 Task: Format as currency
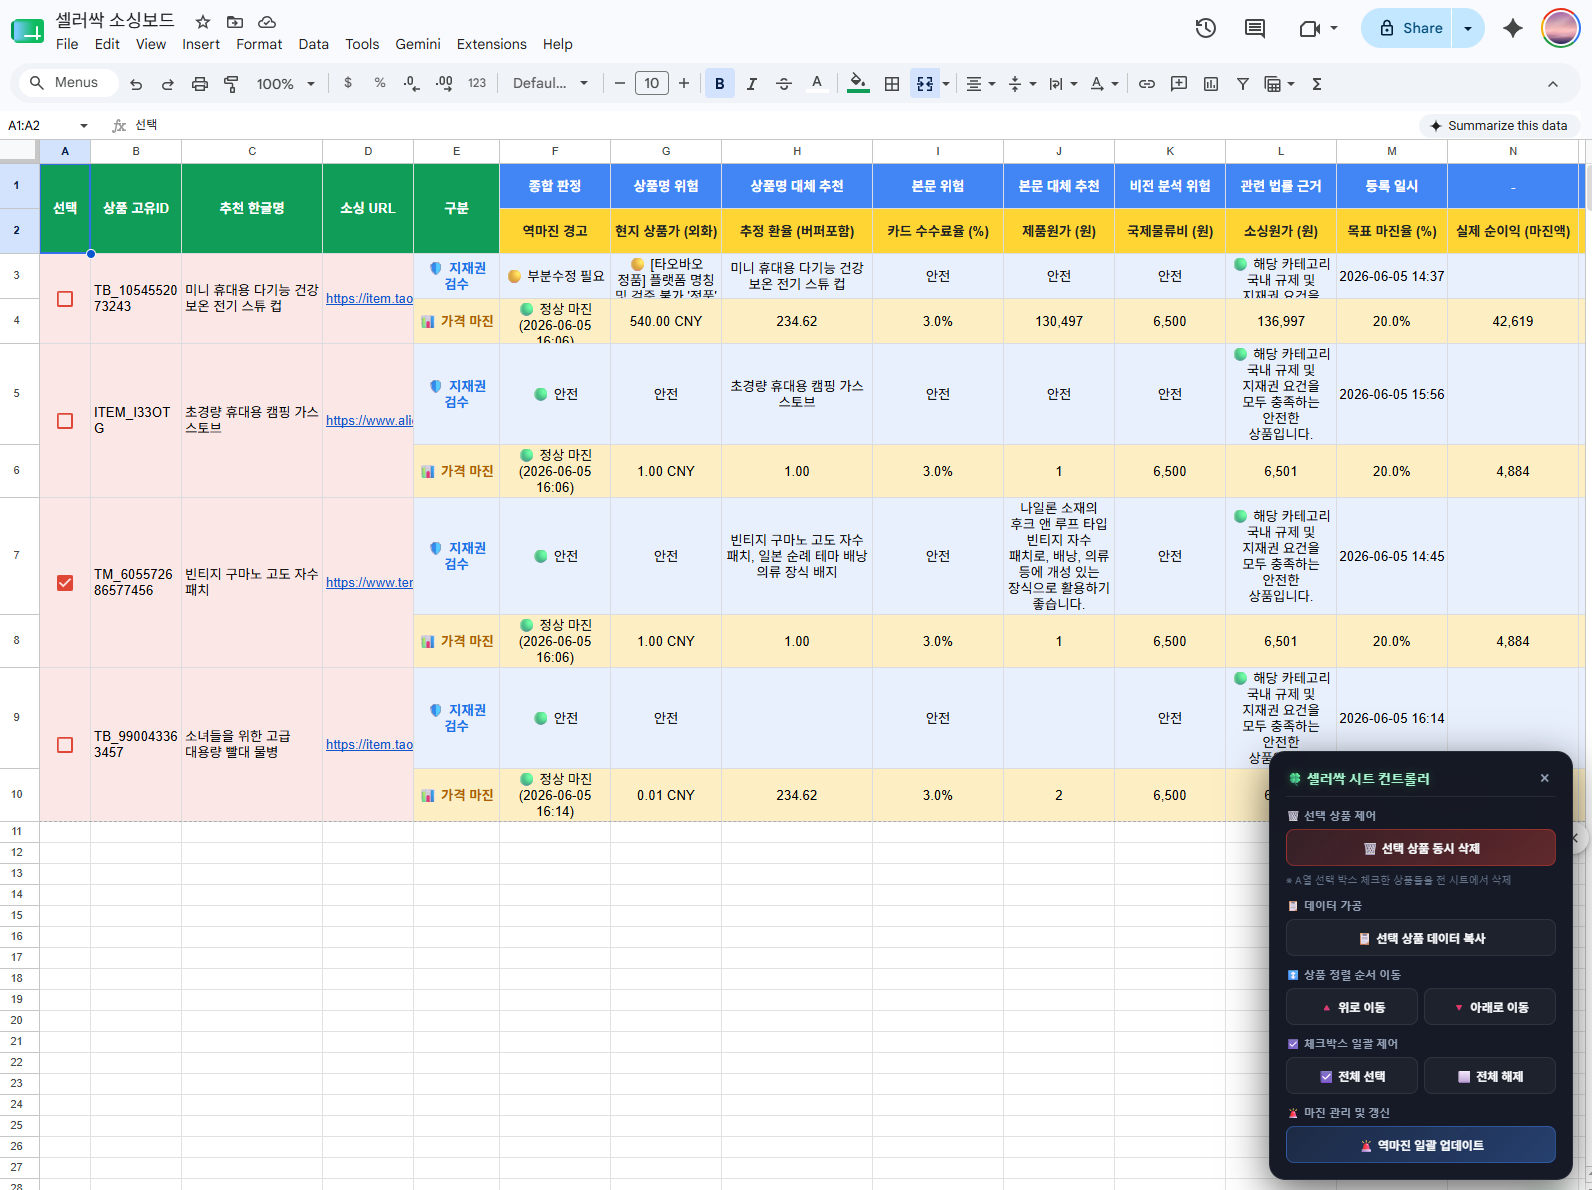coord(348,83)
